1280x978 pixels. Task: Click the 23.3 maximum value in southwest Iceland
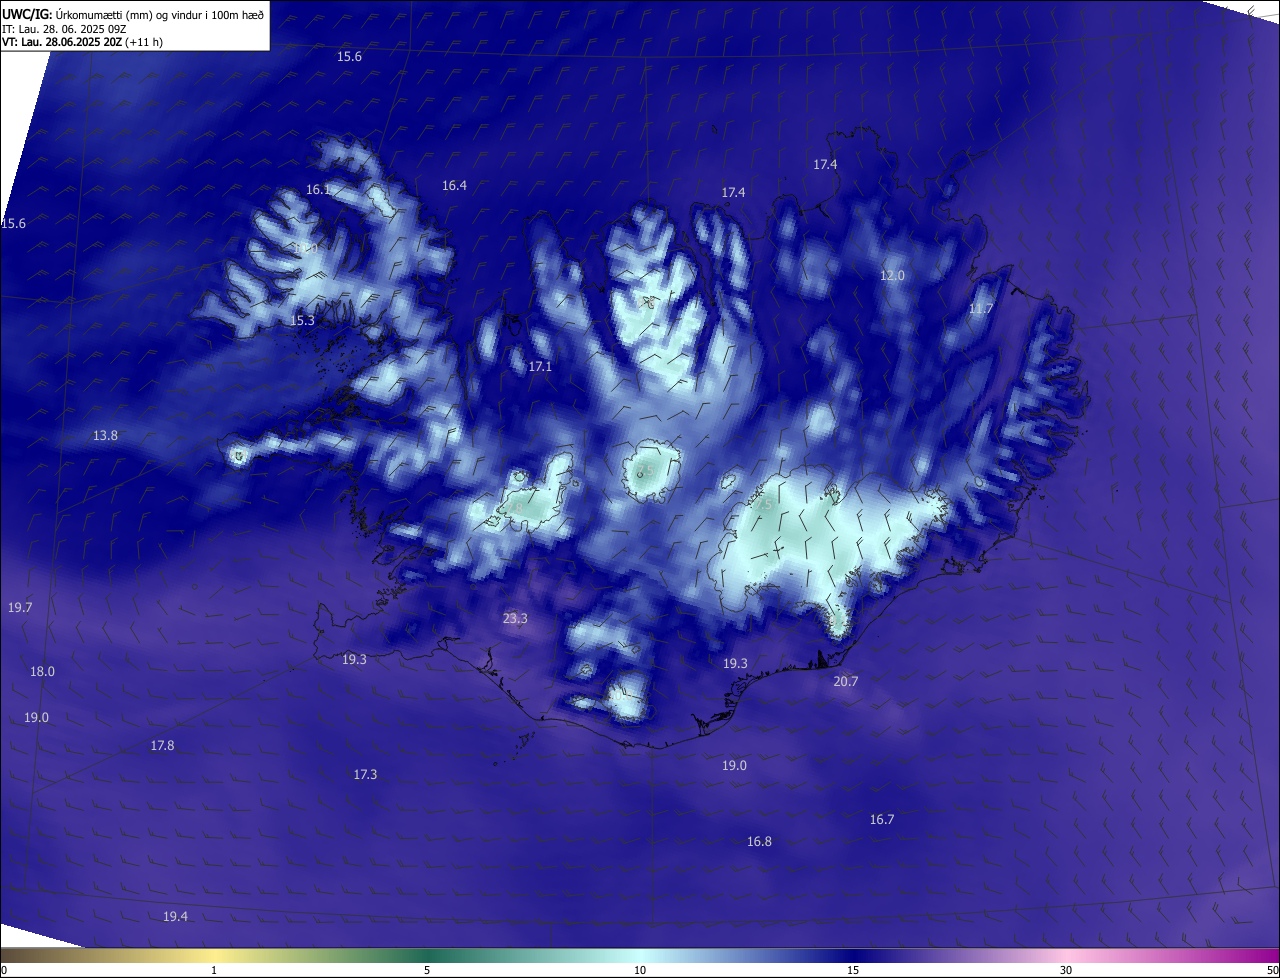515,619
